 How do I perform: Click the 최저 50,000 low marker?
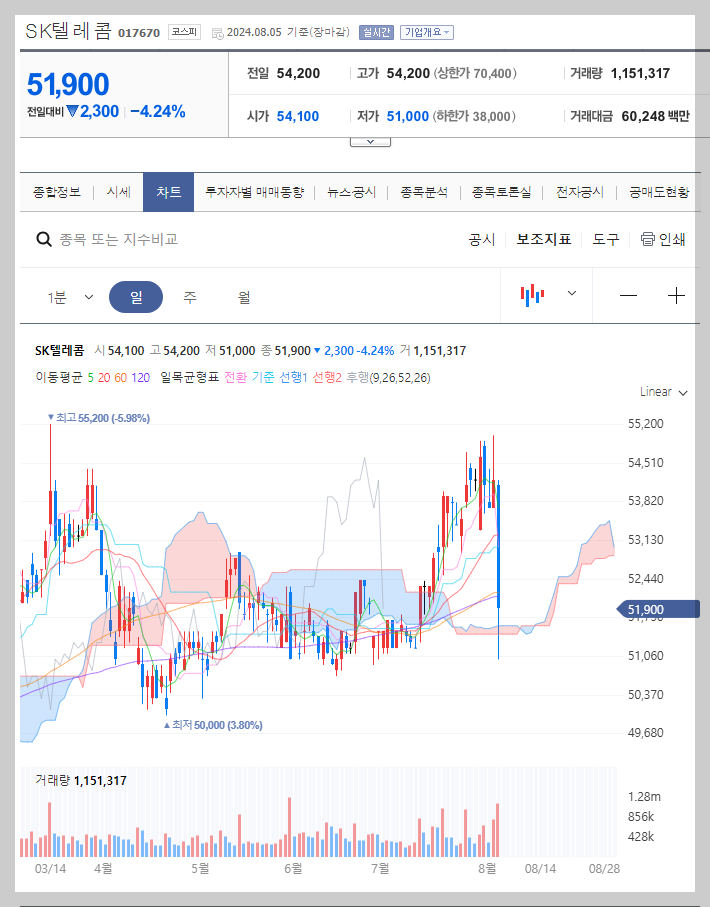[x=213, y=725]
